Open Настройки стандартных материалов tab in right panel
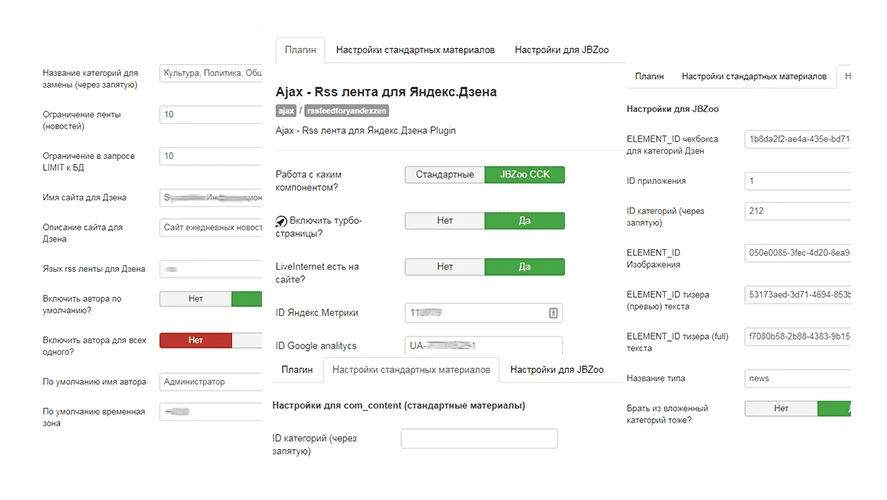887x500 pixels. 754,76
